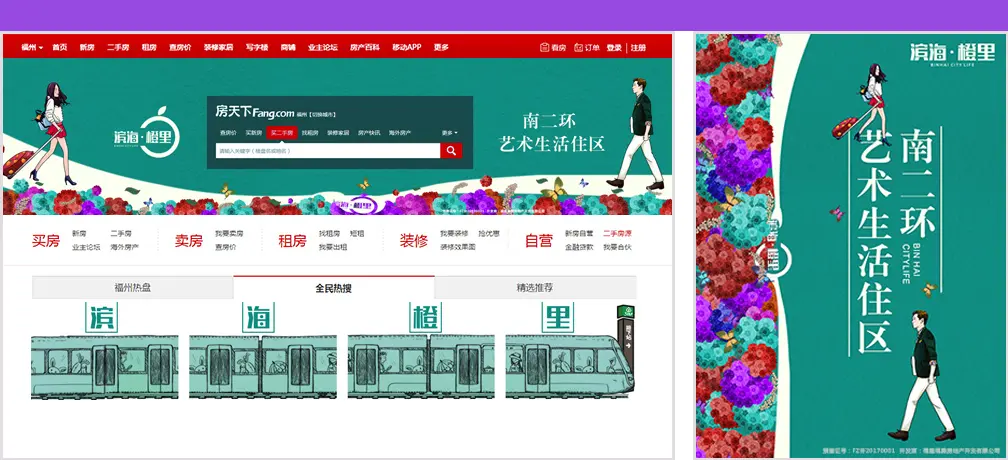Click the 房天下 Fang.com logo
1008x460 pixels.
(x=255, y=112)
